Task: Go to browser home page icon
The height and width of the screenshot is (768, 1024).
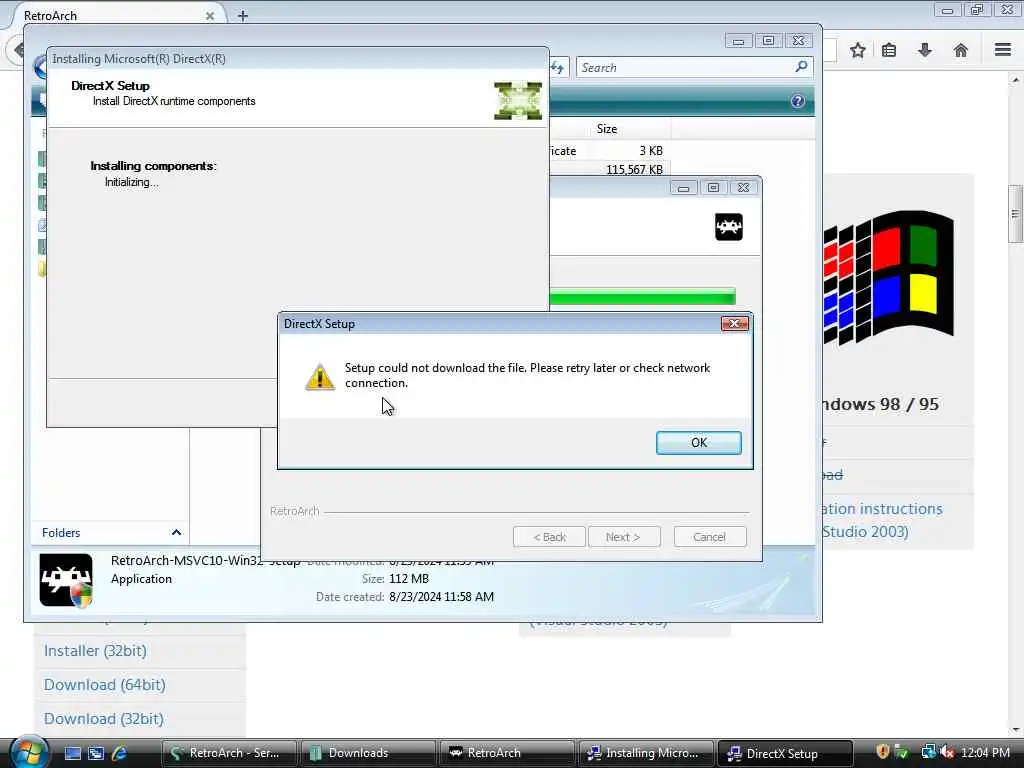Action: (961, 50)
